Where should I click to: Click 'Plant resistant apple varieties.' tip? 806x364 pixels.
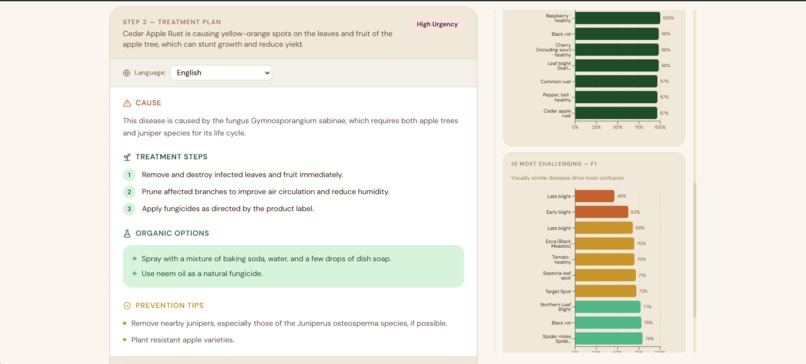pyautogui.click(x=182, y=340)
